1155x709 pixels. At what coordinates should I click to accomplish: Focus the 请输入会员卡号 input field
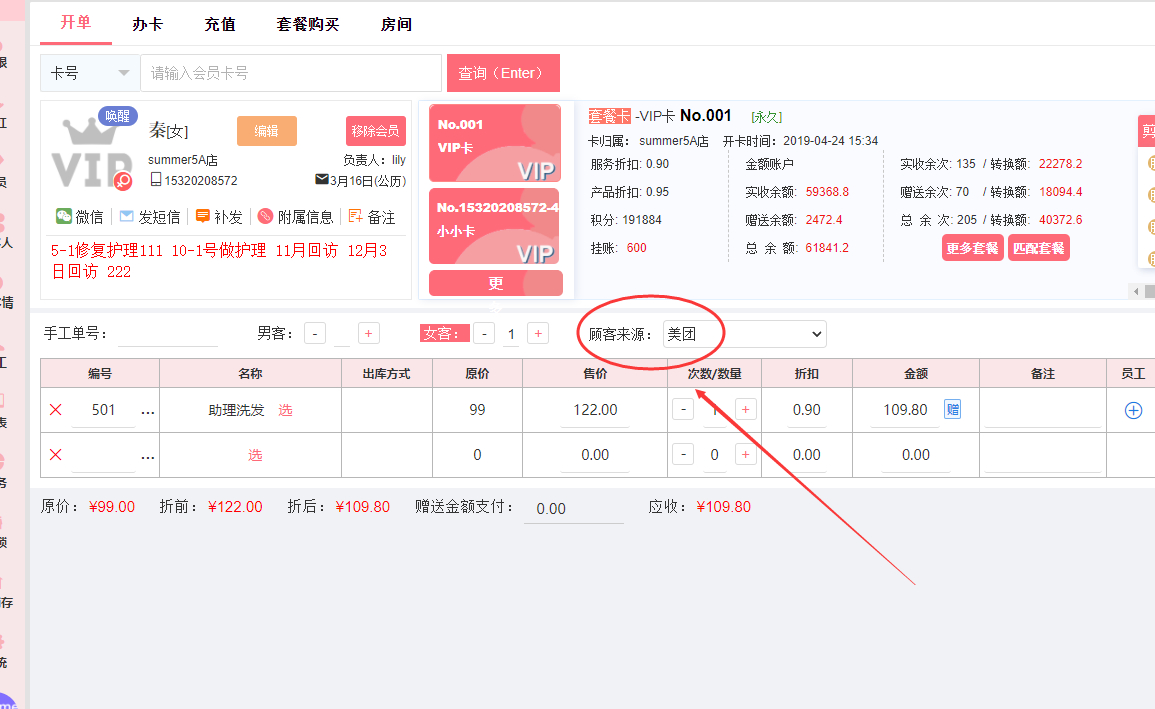click(291, 73)
